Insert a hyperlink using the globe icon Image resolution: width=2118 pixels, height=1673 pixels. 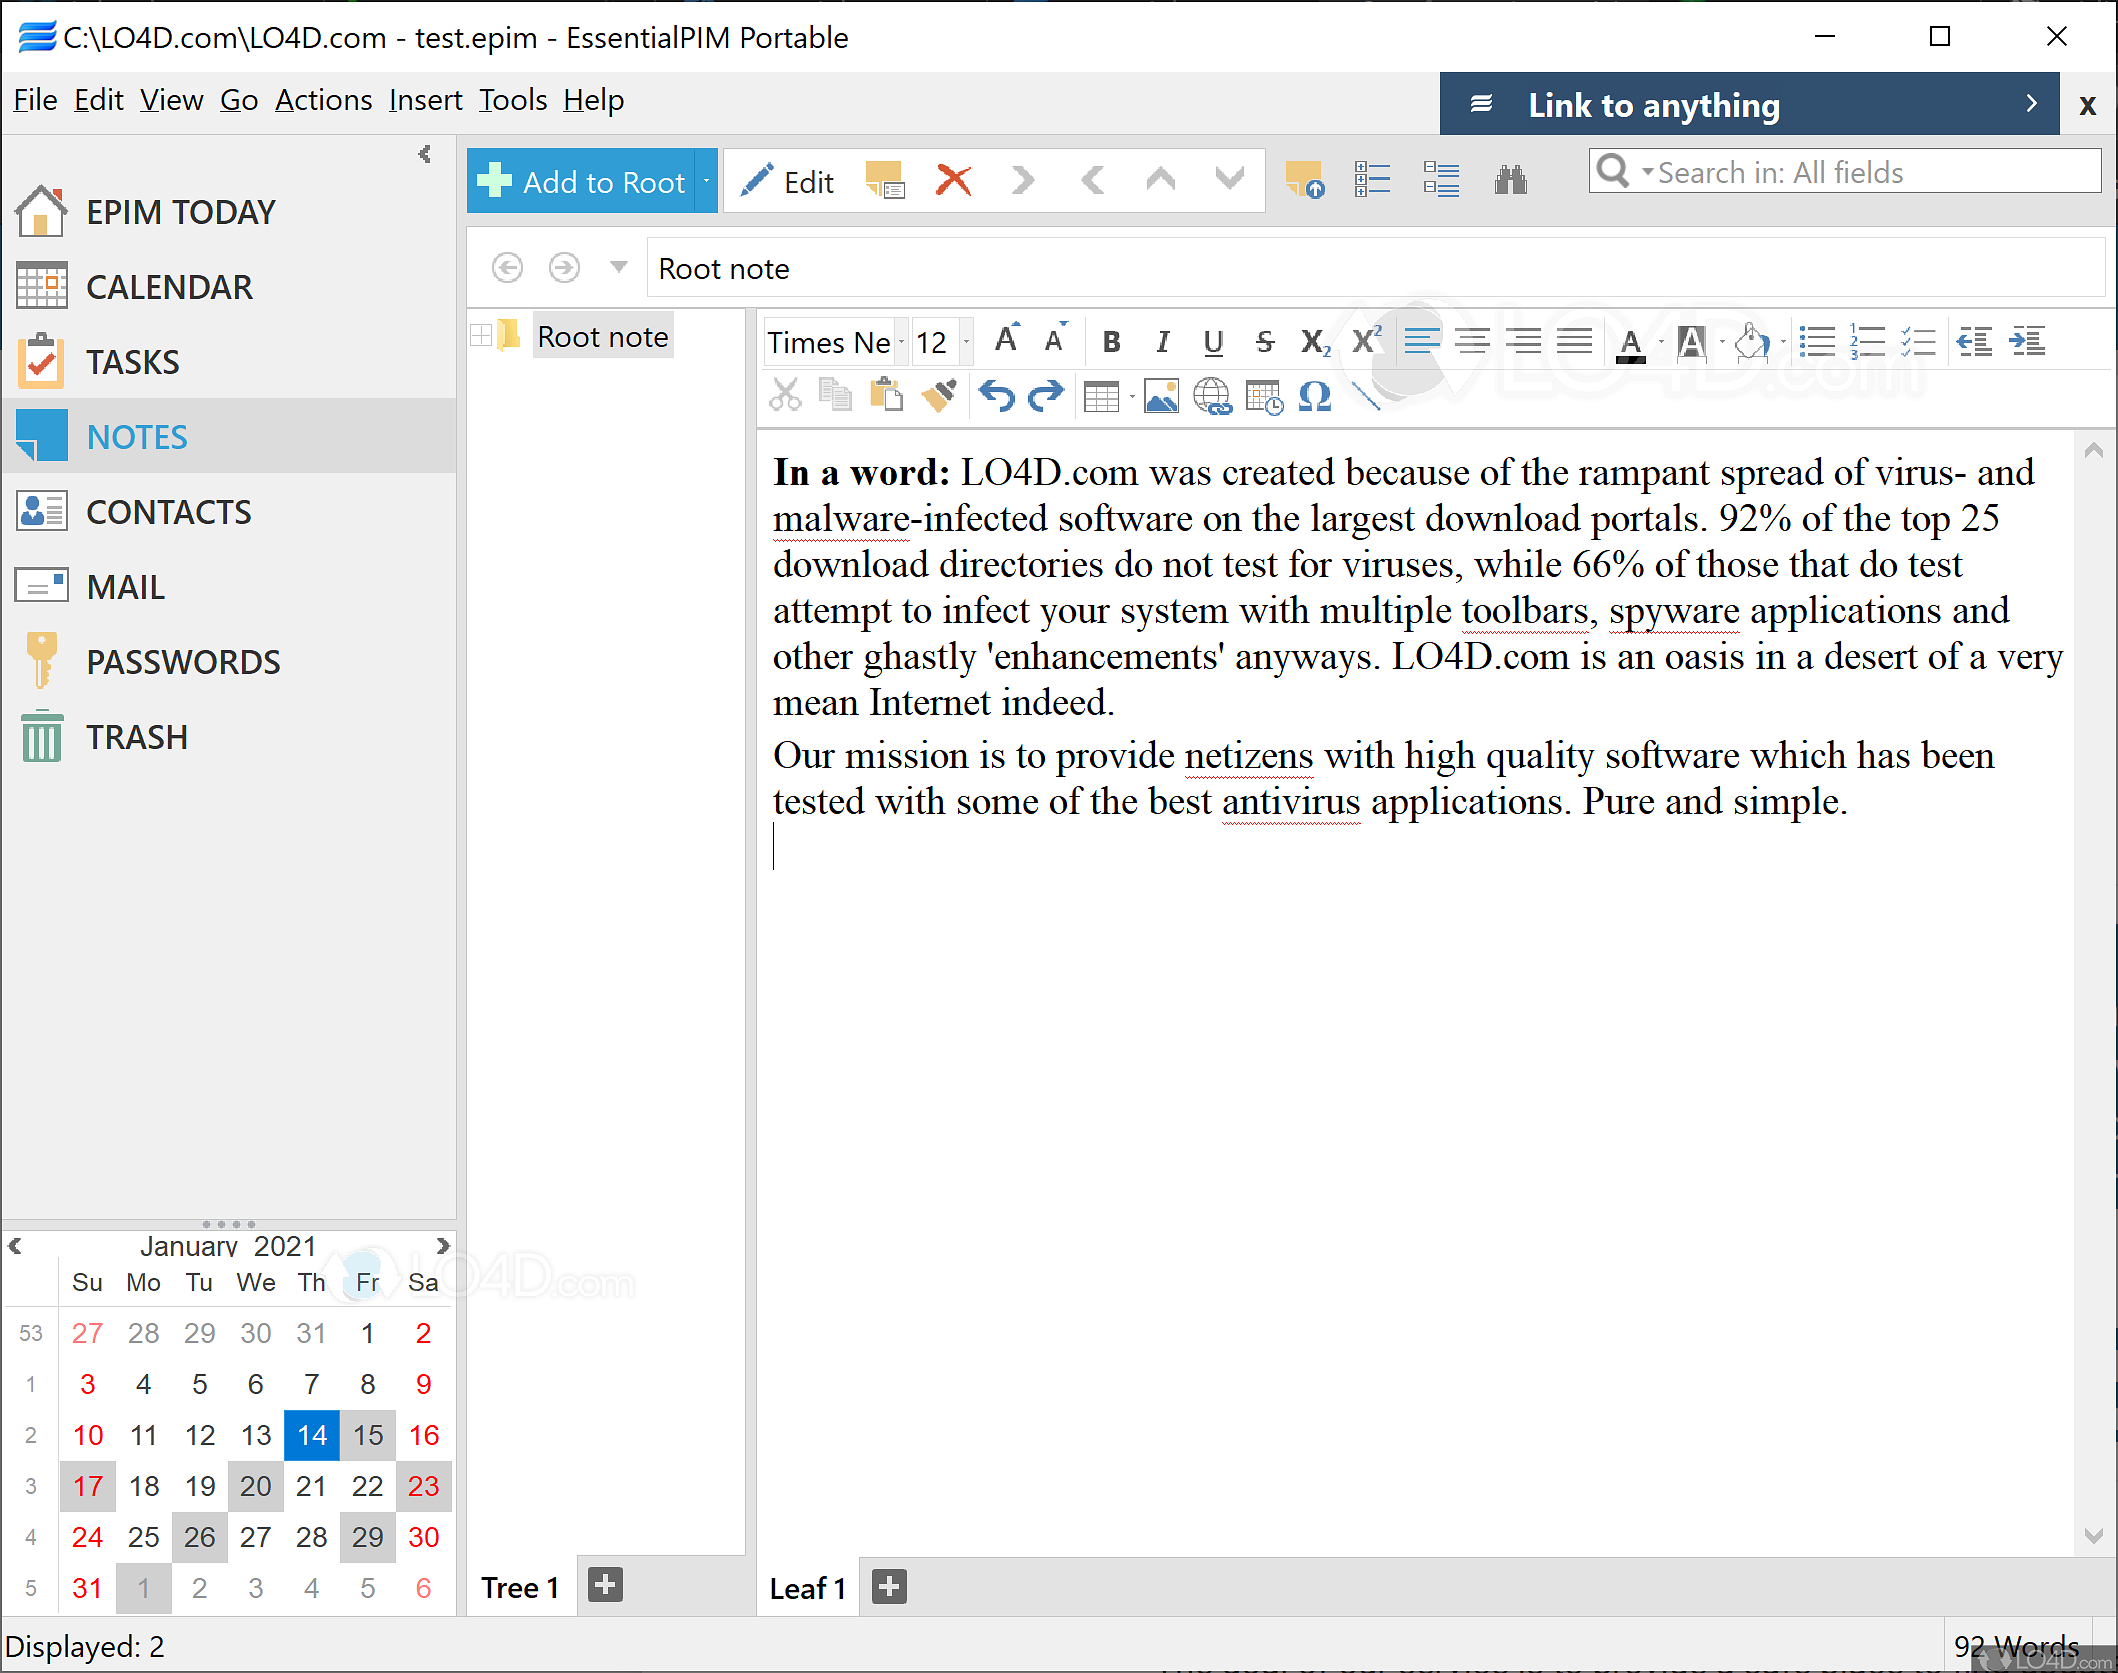(1213, 396)
